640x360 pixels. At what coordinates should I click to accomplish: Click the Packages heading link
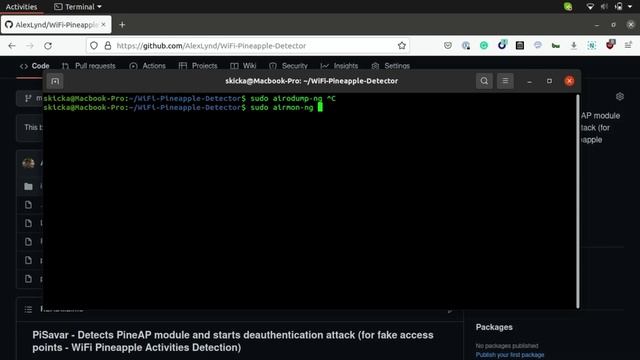[494, 327]
